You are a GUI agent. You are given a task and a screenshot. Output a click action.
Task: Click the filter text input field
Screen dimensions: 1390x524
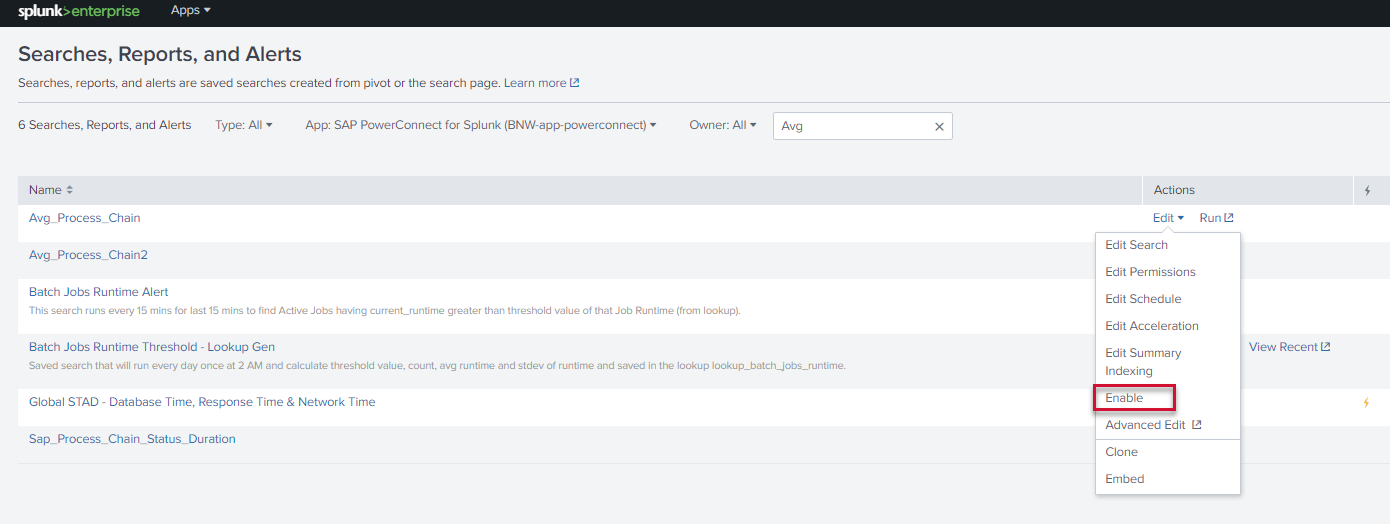point(852,126)
